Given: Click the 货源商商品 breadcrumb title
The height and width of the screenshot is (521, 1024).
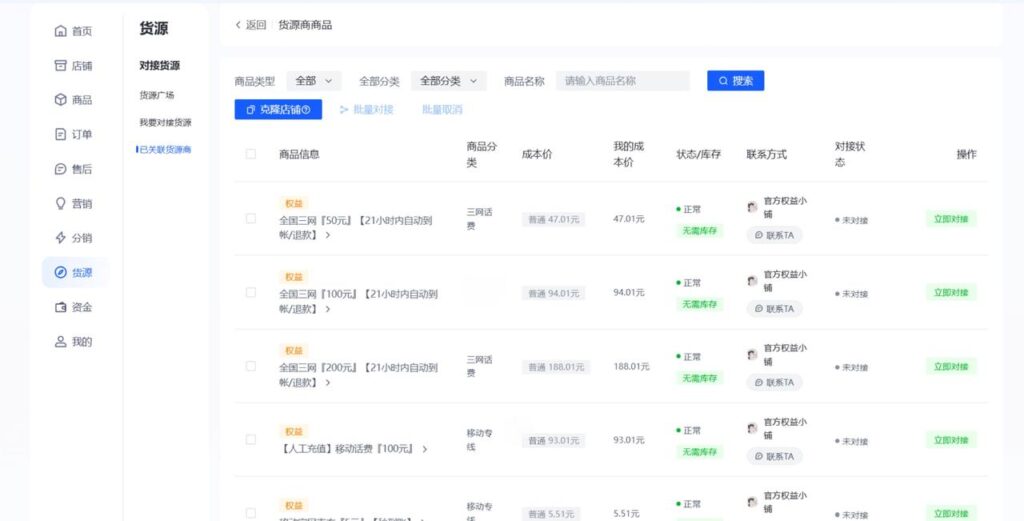Looking at the screenshot, I should tap(305, 25).
